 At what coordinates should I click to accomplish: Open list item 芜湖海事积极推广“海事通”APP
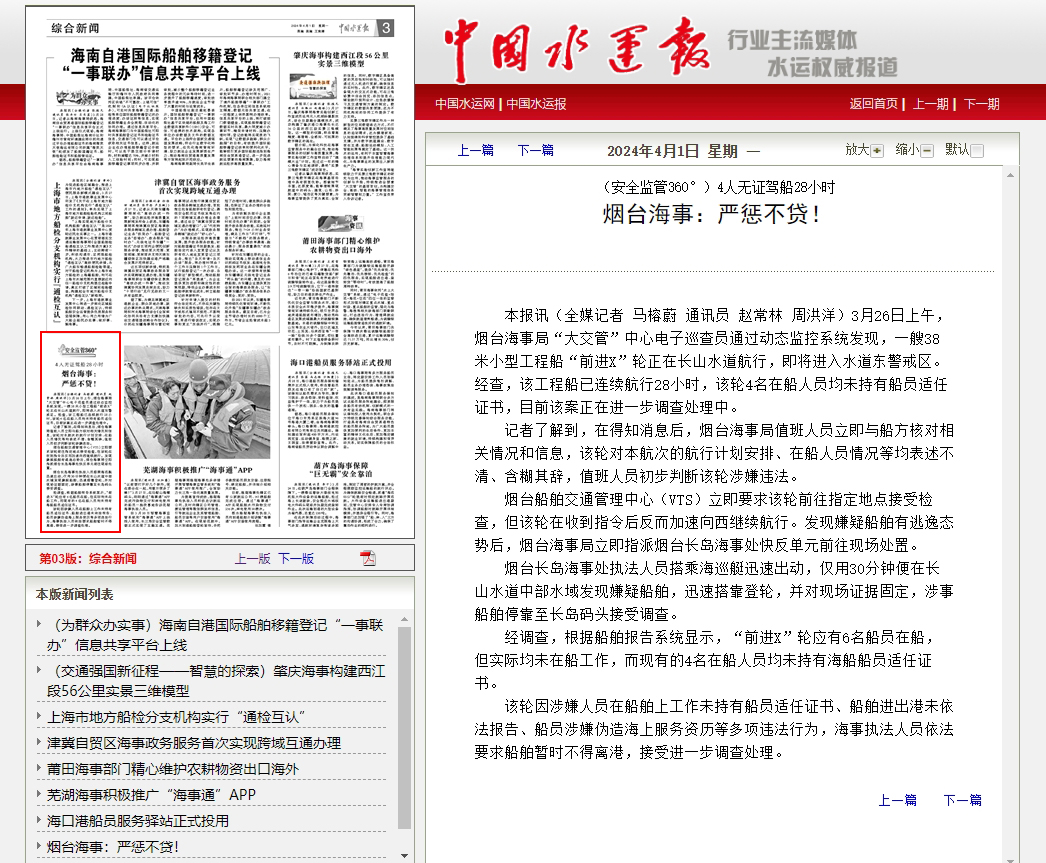pyautogui.click(x=151, y=795)
